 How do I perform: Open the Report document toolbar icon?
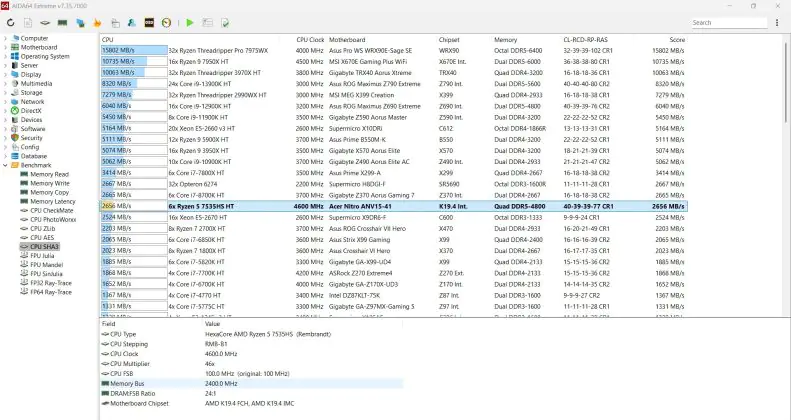28,23
